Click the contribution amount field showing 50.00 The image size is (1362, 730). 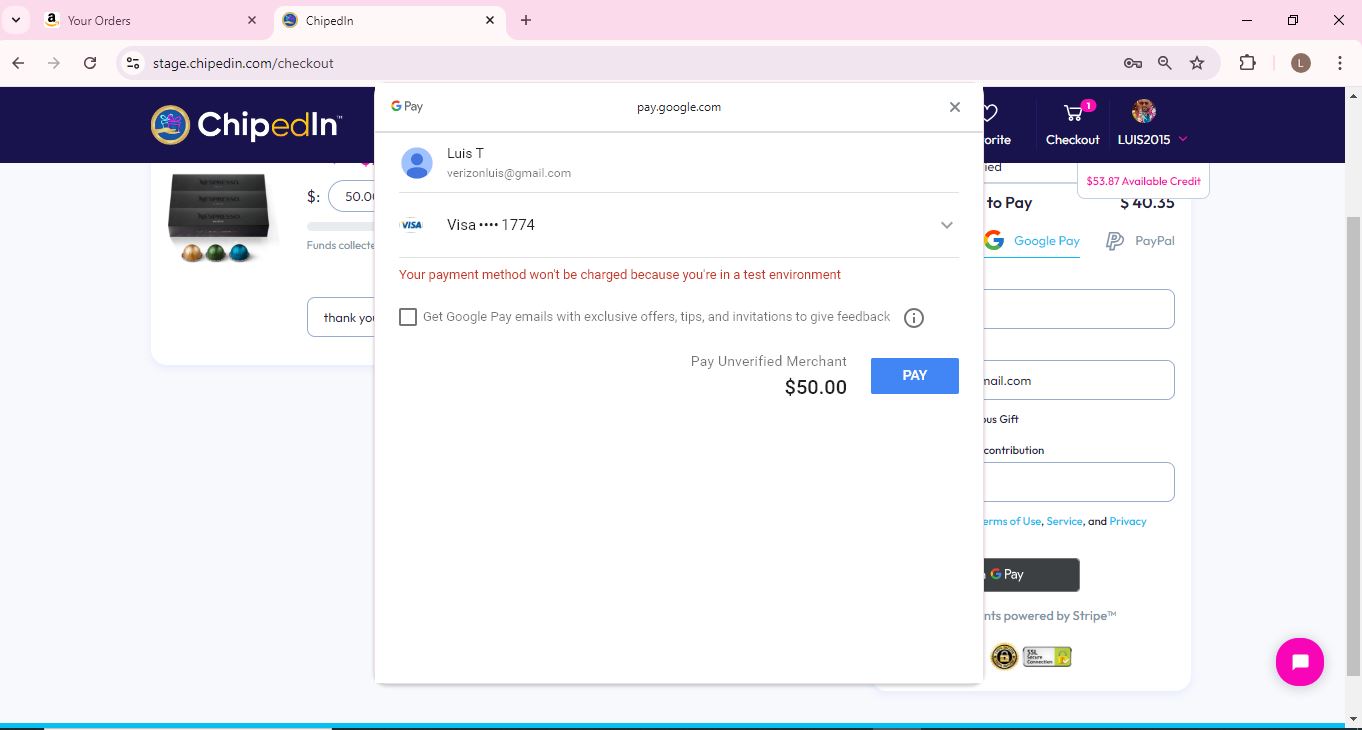pos(352,197)
